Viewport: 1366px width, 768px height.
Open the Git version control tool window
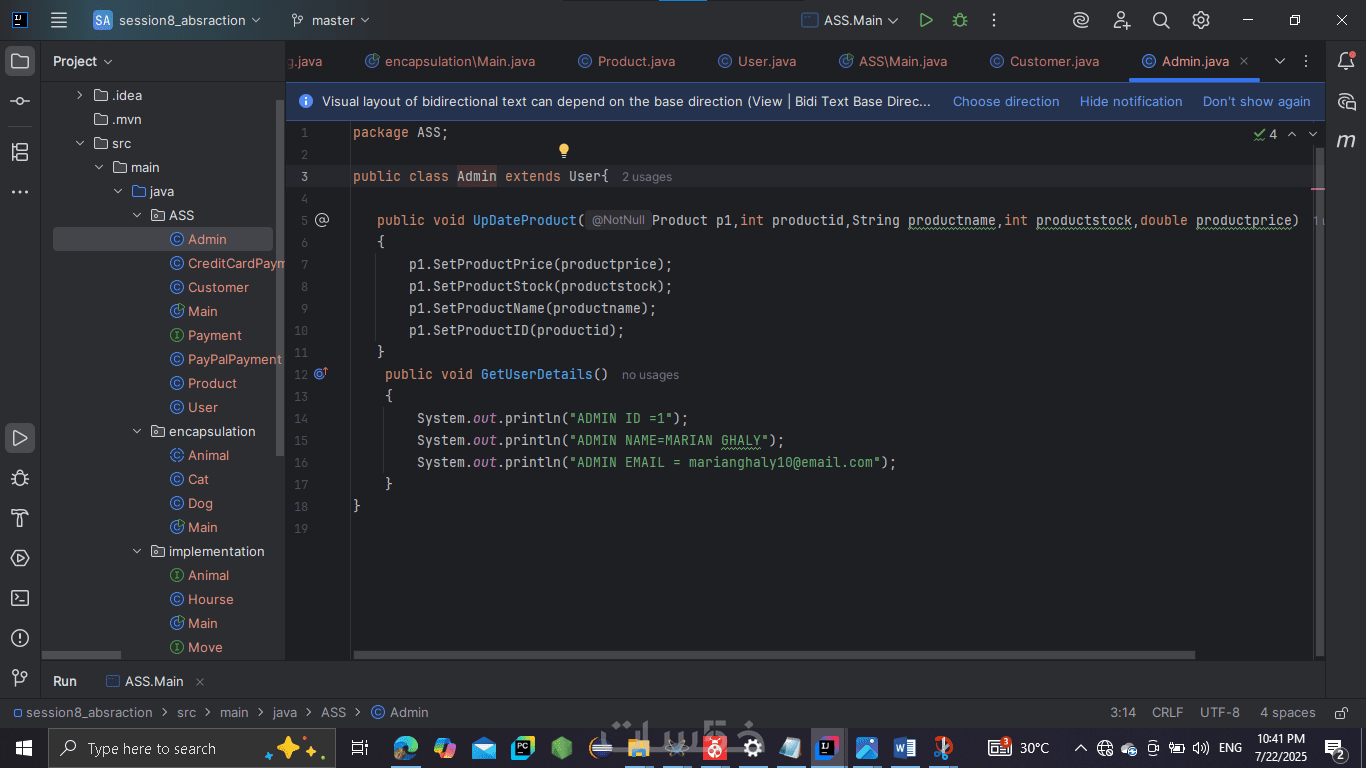20,678
